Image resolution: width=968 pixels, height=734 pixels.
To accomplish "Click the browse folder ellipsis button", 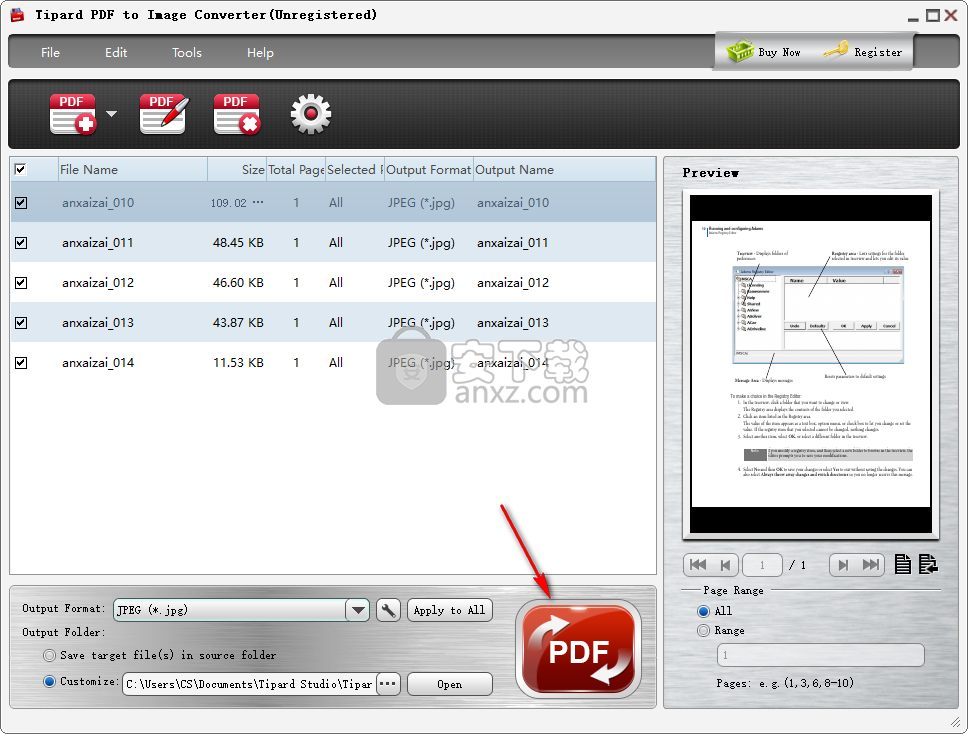I will (388, 684).
